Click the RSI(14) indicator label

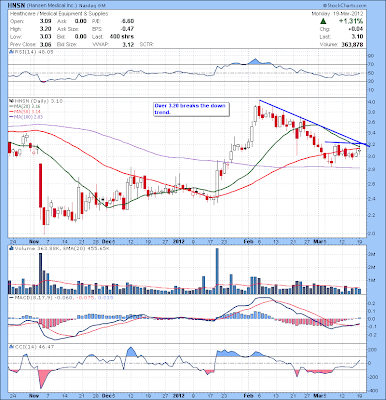31,52
